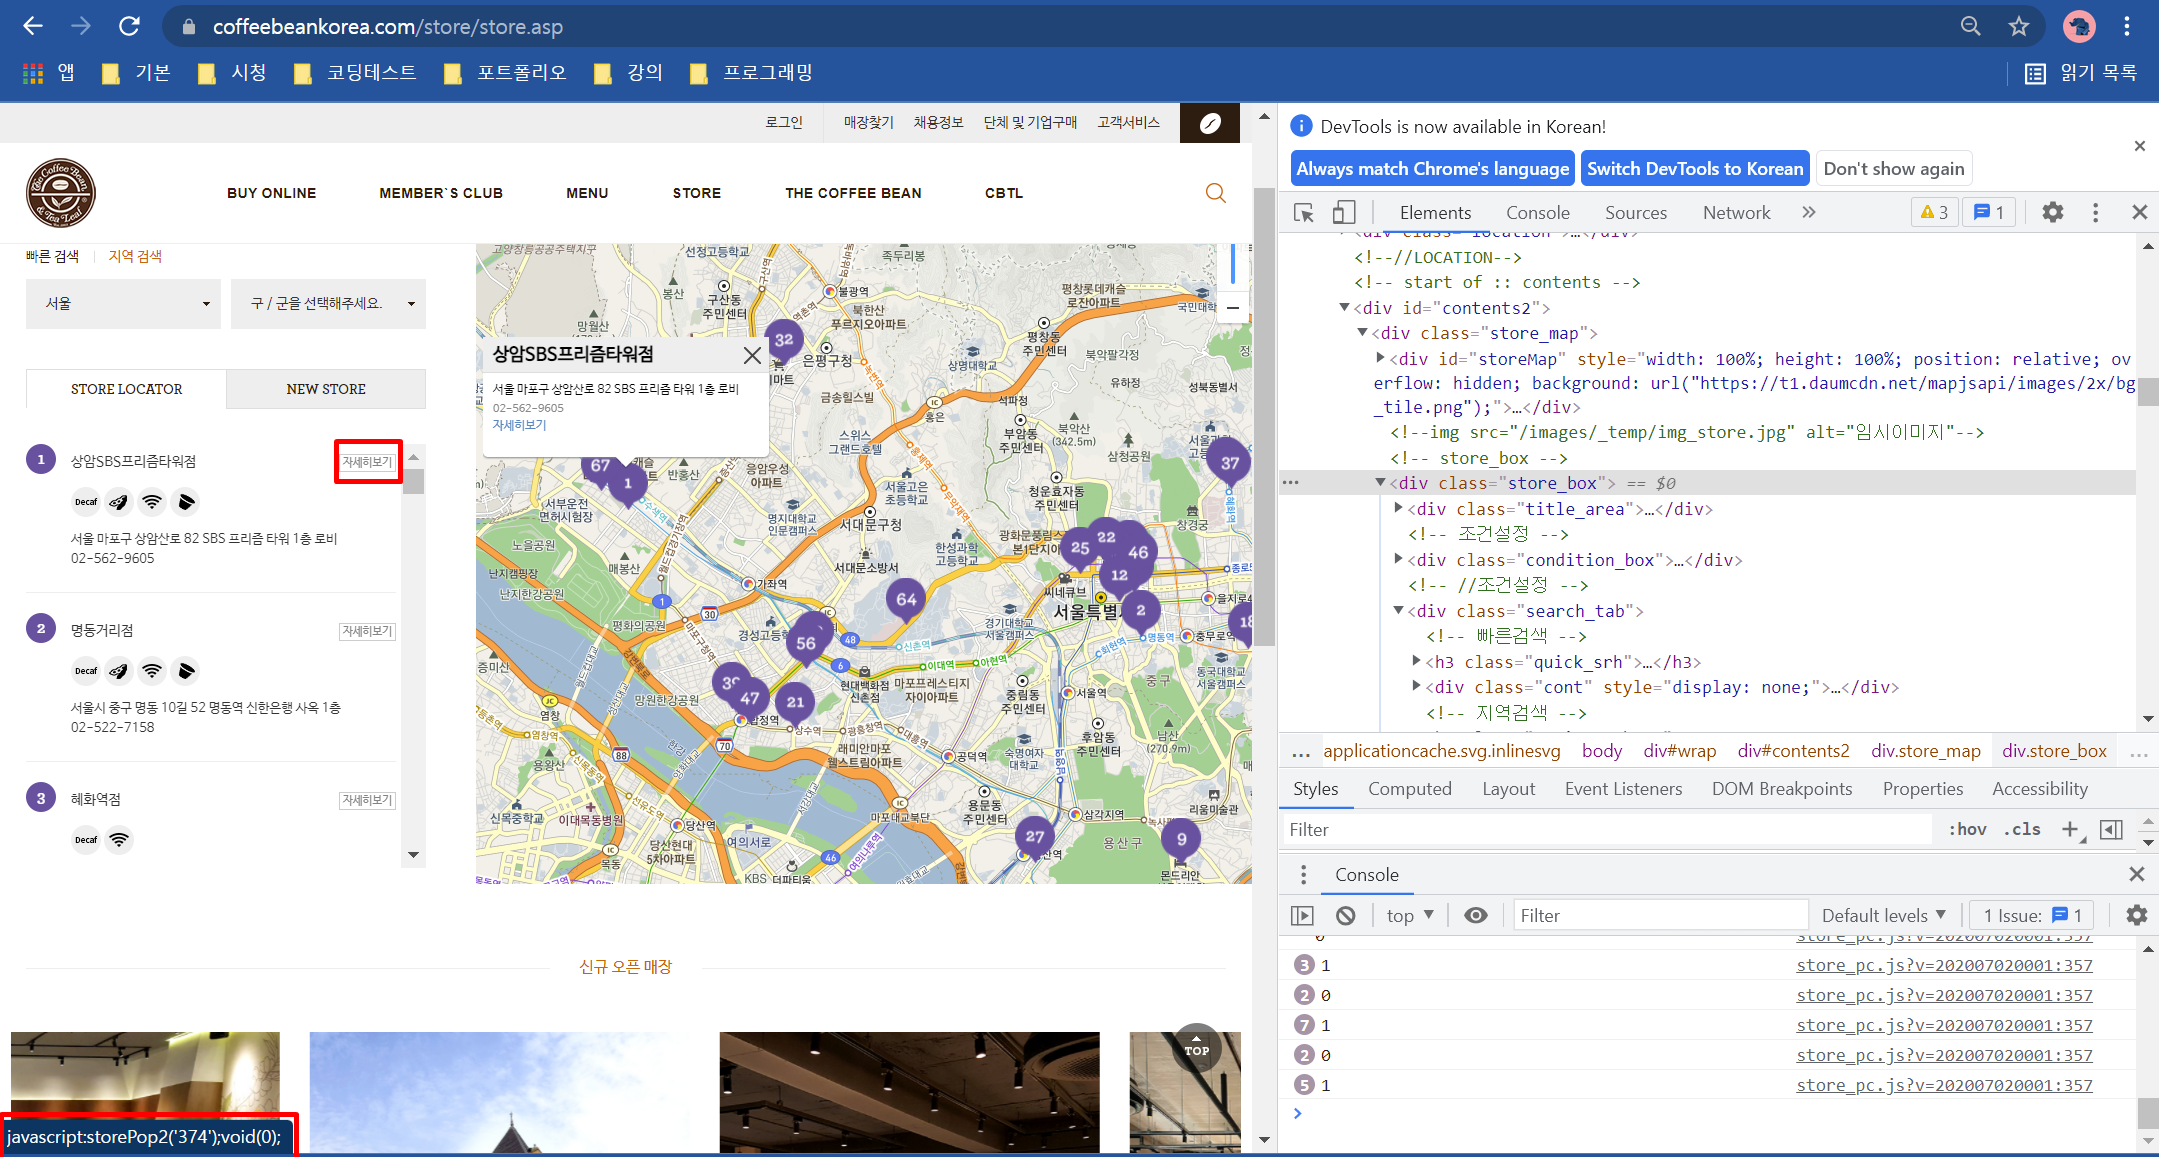Image resolution: width=2159 pixels, height=1157 pixels.
Task: Switch to the NEW STORE tab
Action: 326,389
